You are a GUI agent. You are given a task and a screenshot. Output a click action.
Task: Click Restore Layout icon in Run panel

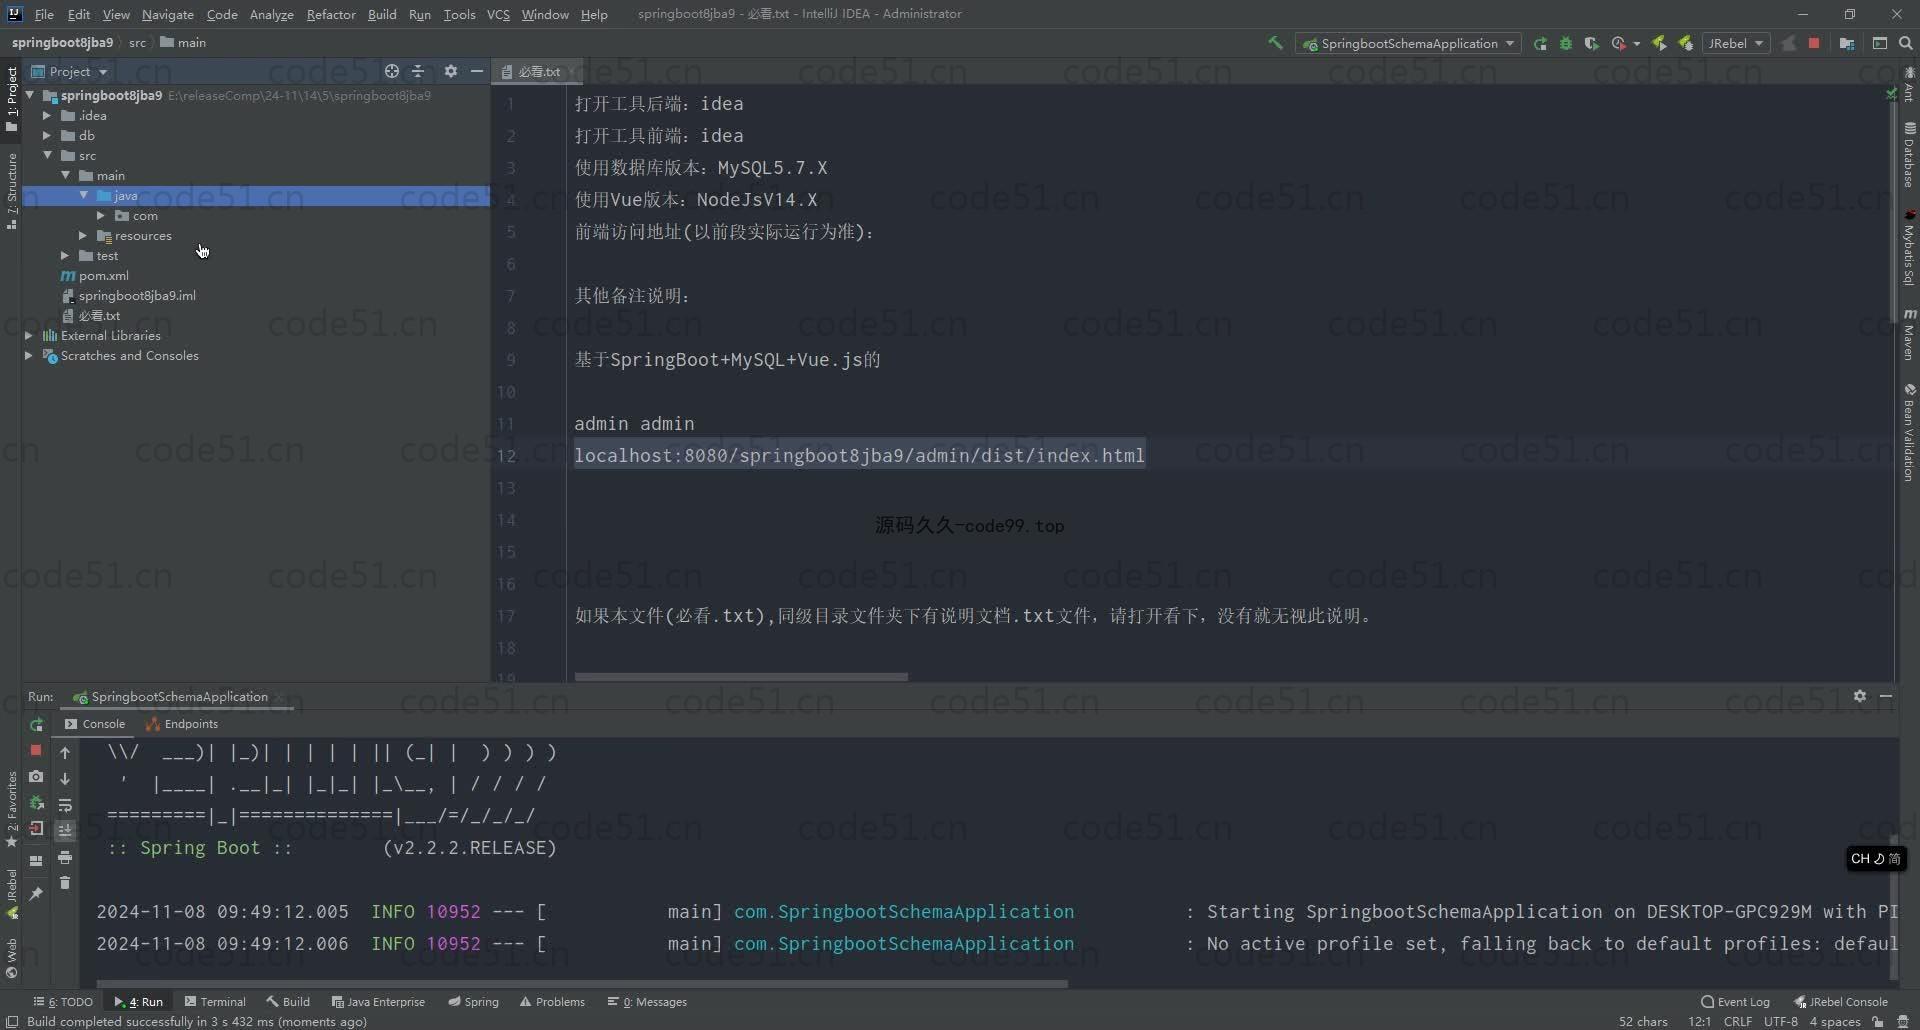(x=36, y=860)
